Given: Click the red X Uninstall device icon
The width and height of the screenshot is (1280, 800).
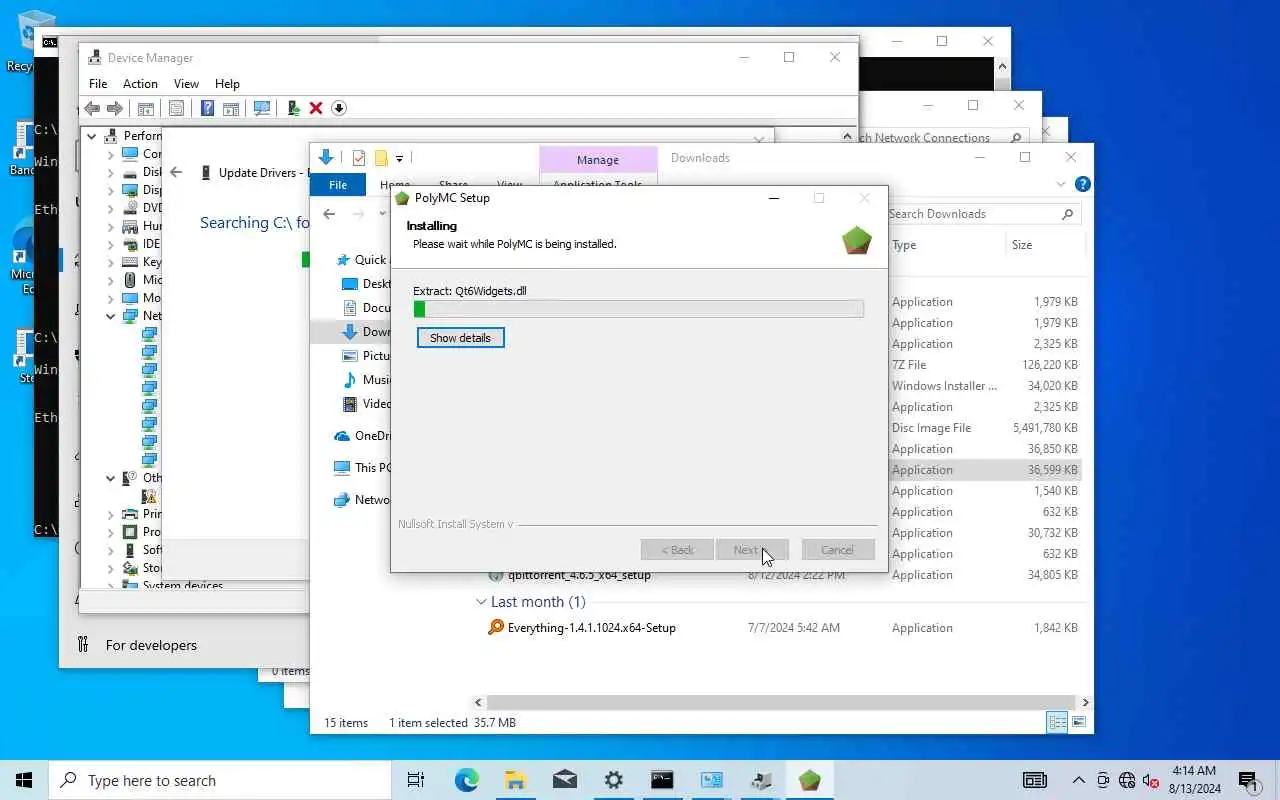Looking at the screenshot, I should pyautogui.click(x=316, y=108).
